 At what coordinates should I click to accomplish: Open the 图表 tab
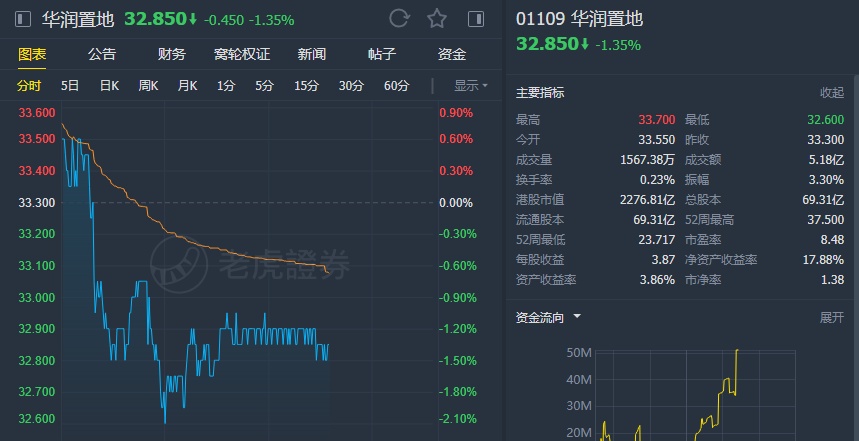32,54
